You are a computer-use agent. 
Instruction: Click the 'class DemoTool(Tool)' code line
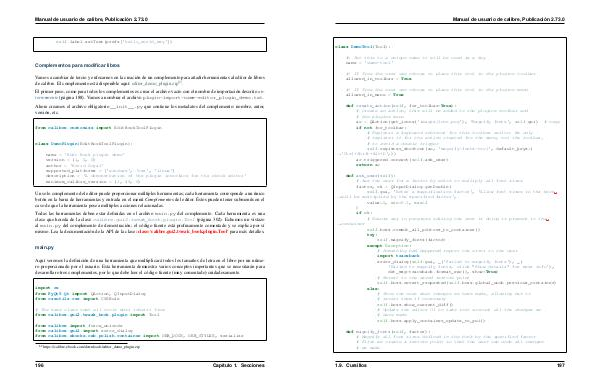363,47
